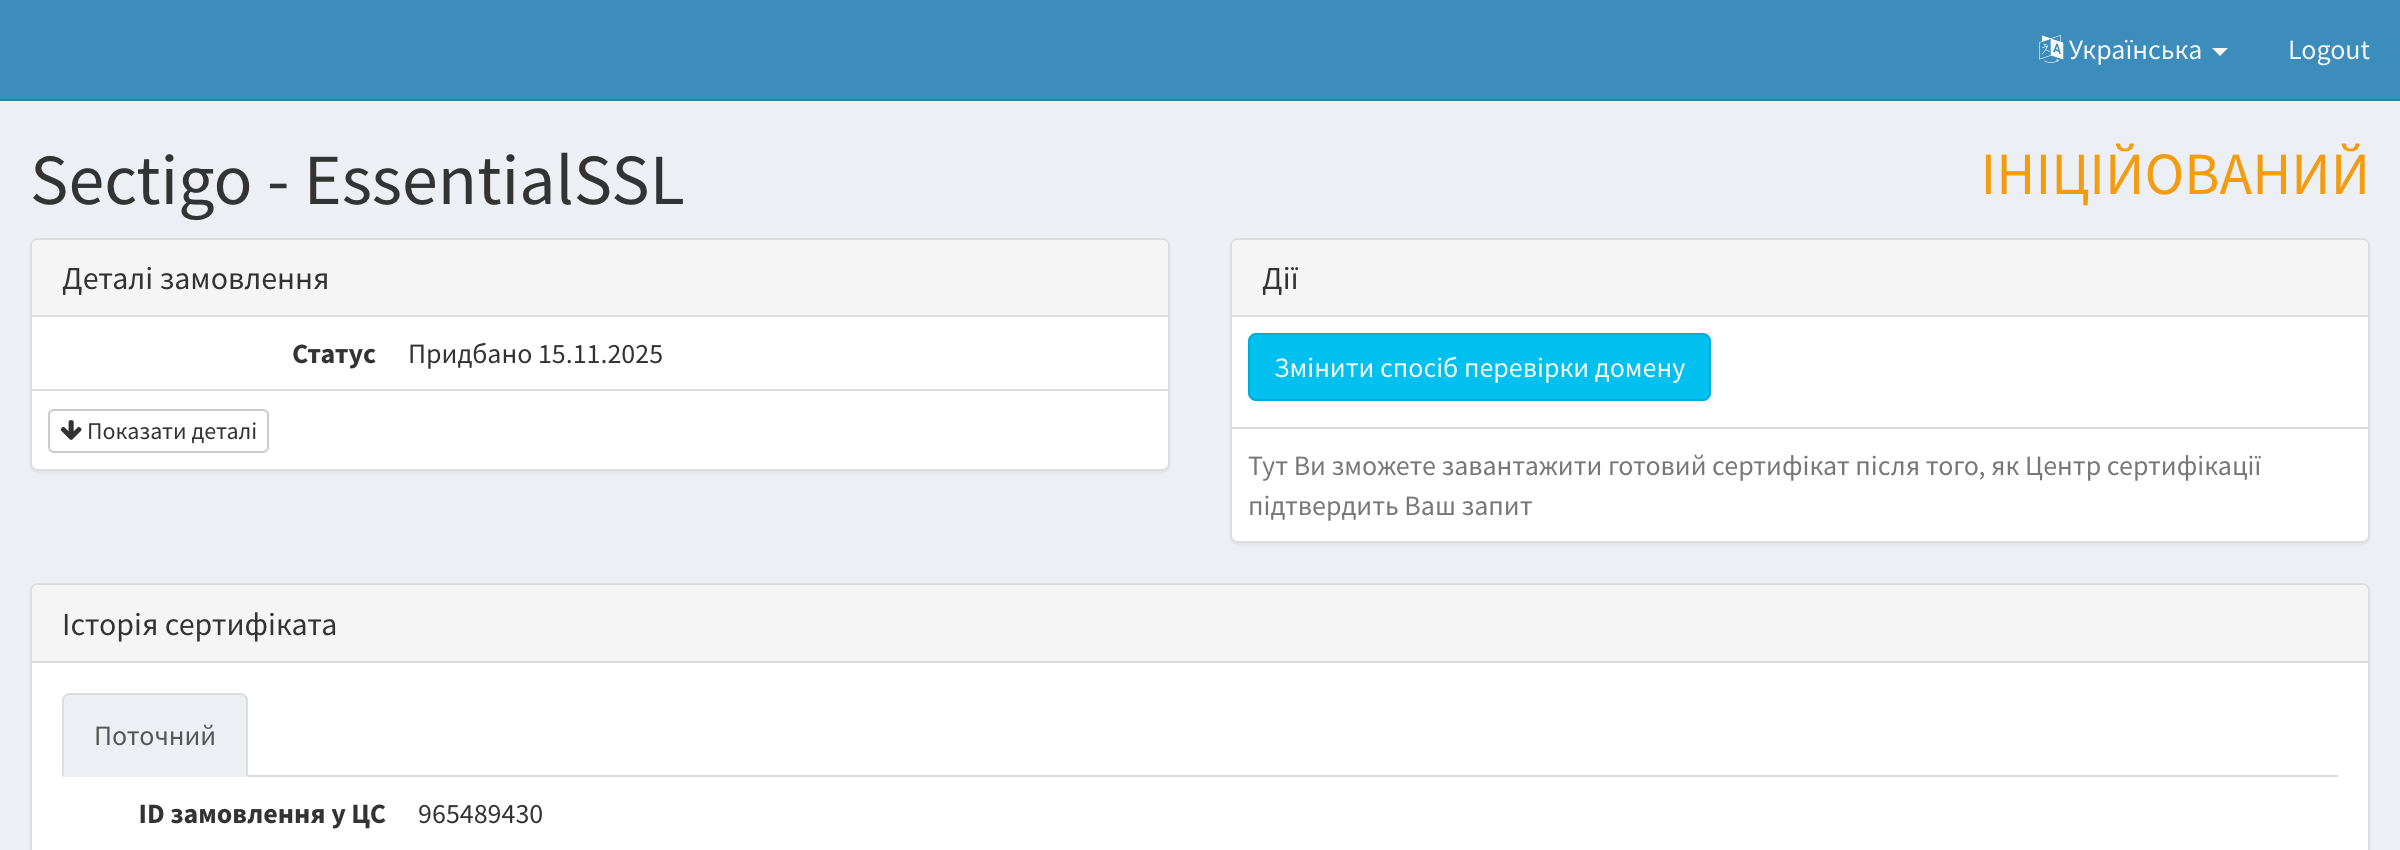This screenshot has width=2400, height=850.
Task: Click the down arrow icon in Показати деталі
Action: click(71, 431)
